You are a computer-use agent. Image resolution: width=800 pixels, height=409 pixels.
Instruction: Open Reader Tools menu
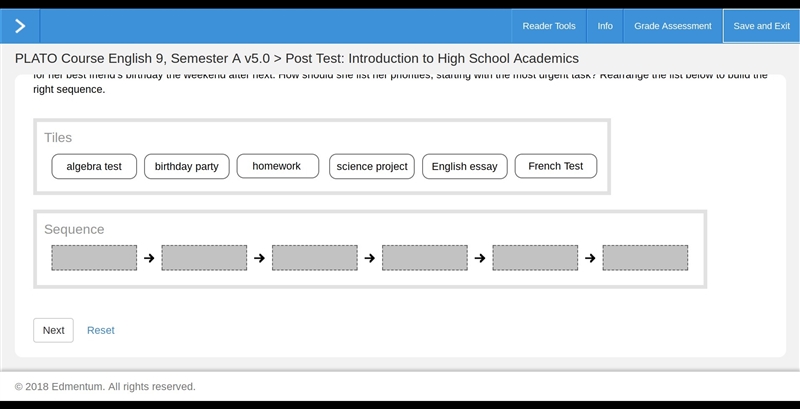[x=548, y=26]
